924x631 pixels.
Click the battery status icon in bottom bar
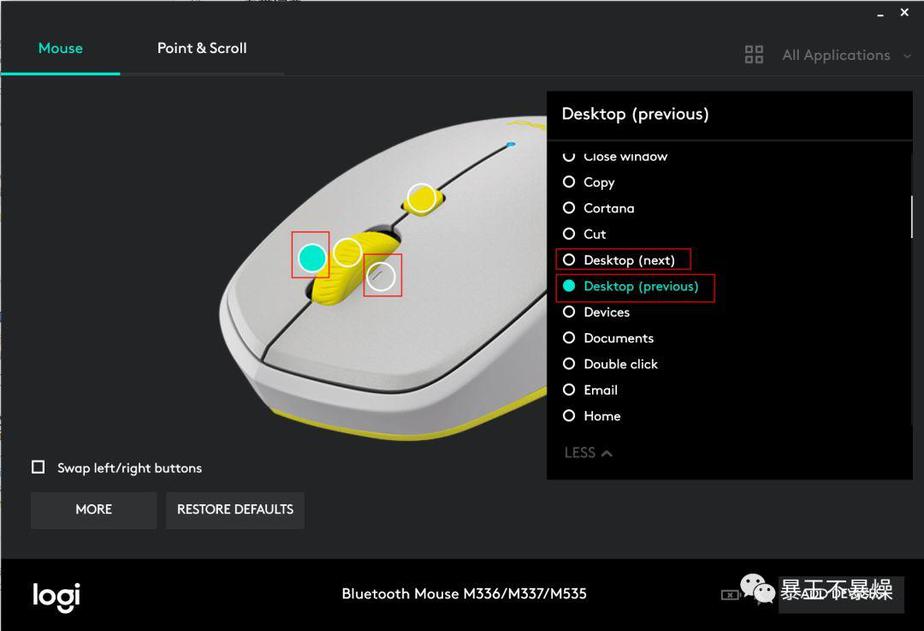tap(731, 595)
